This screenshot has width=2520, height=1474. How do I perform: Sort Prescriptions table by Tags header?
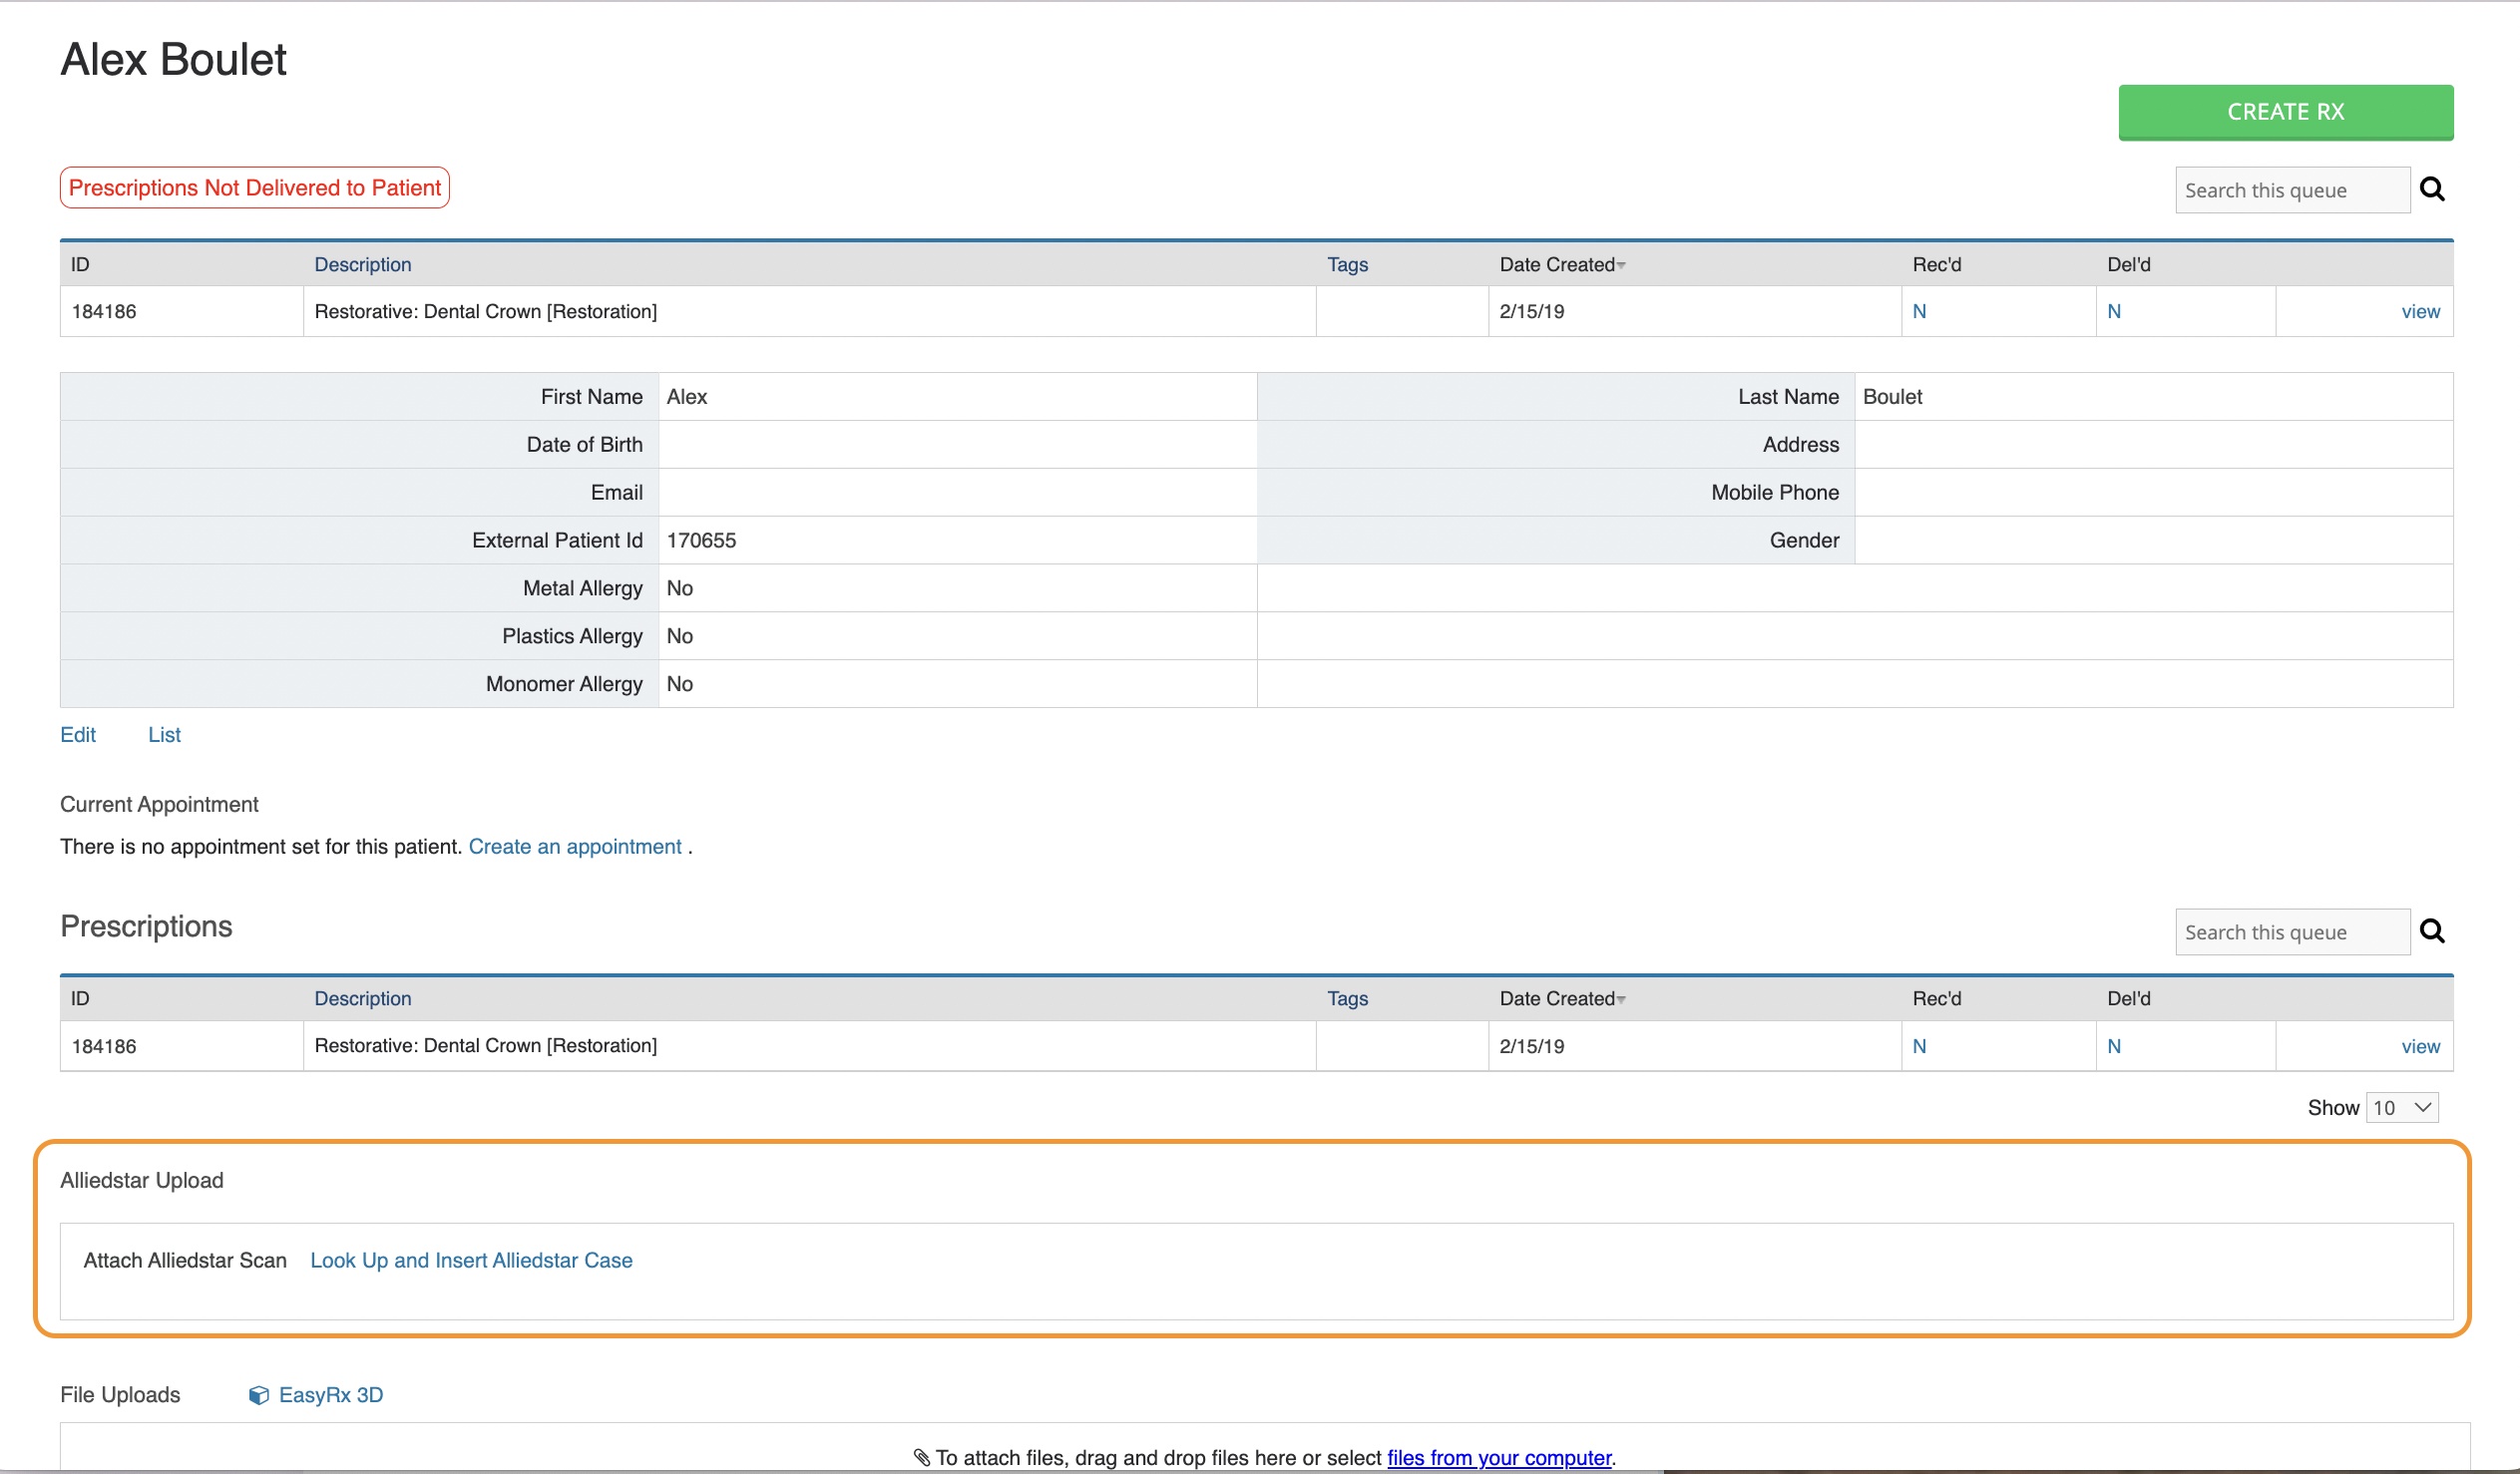pyautogui.click(x=1347, y=998)
